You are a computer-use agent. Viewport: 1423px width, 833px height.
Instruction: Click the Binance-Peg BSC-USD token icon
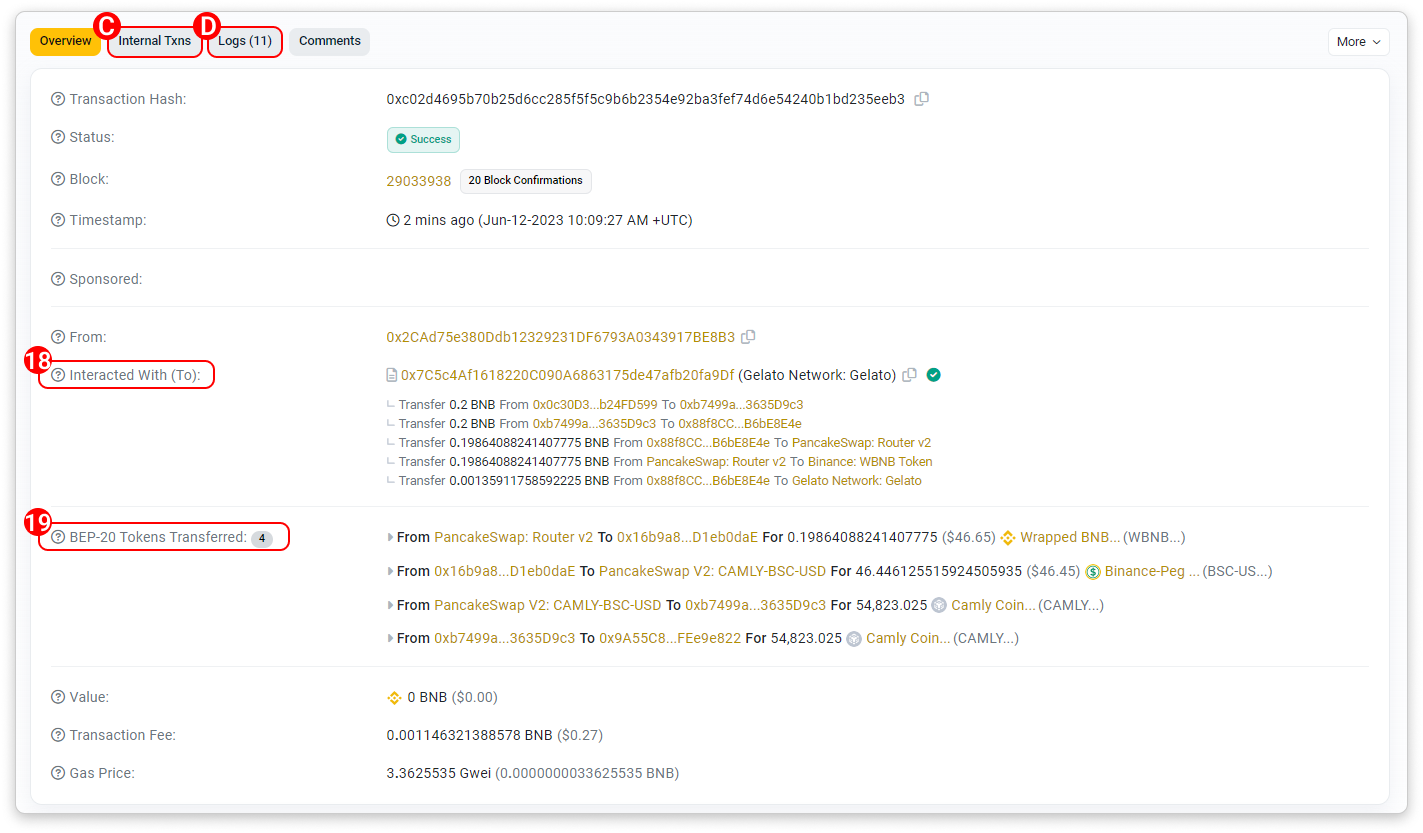tap(1093, 572)
